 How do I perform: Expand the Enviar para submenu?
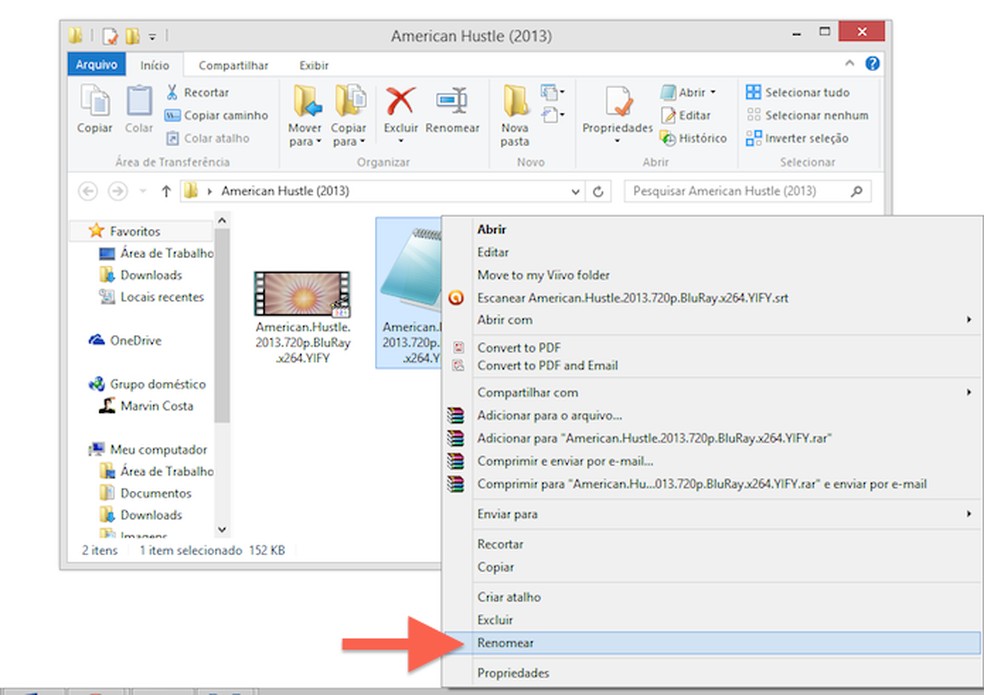[712, 514]
